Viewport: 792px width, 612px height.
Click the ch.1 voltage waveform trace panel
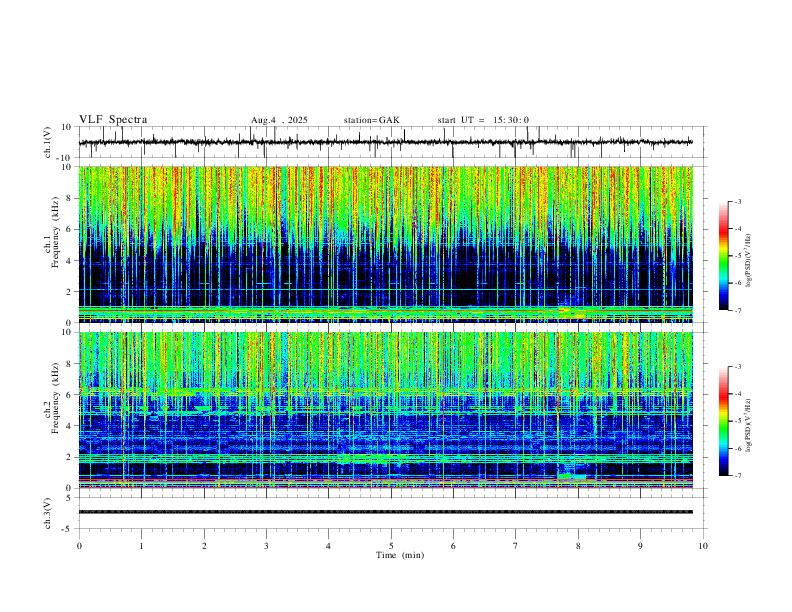pos(393,142)
